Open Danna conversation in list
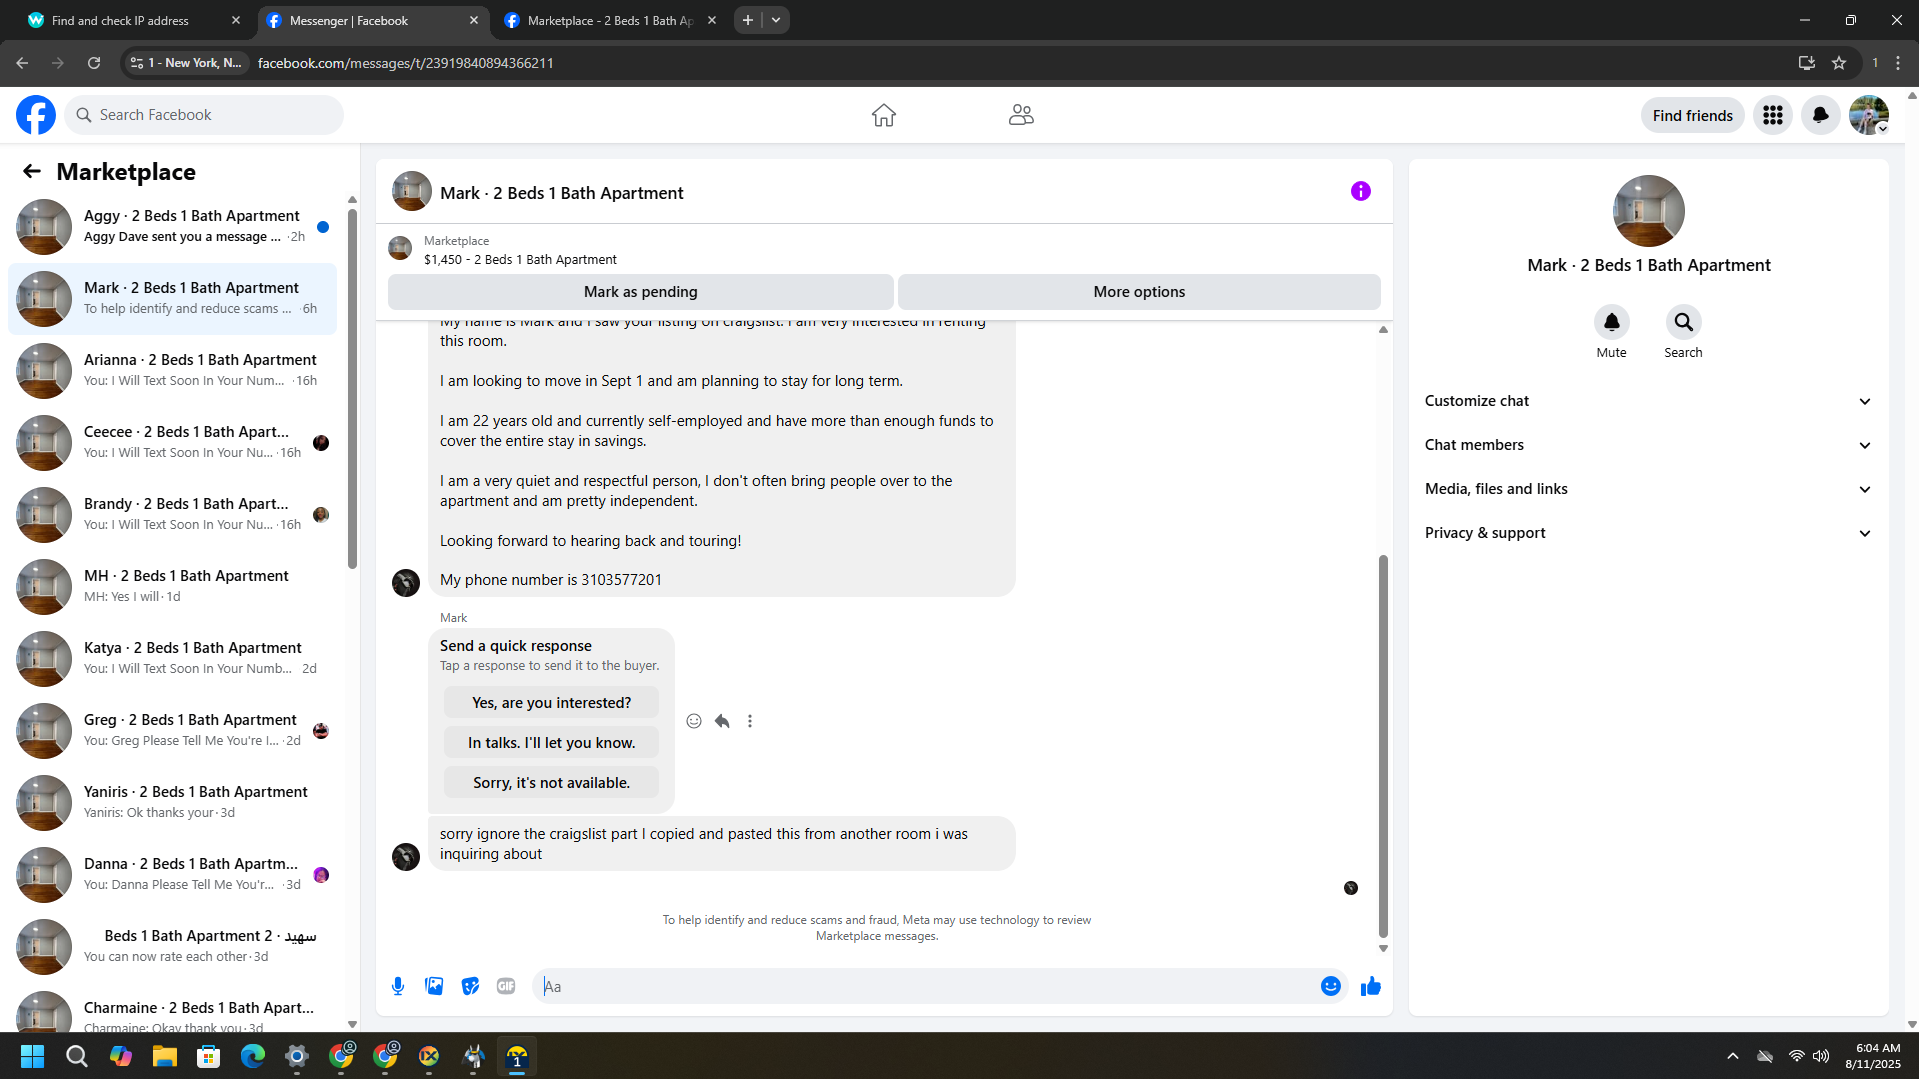The image size is (1919, 1079). pyautogui.click(x=172, y=875)
